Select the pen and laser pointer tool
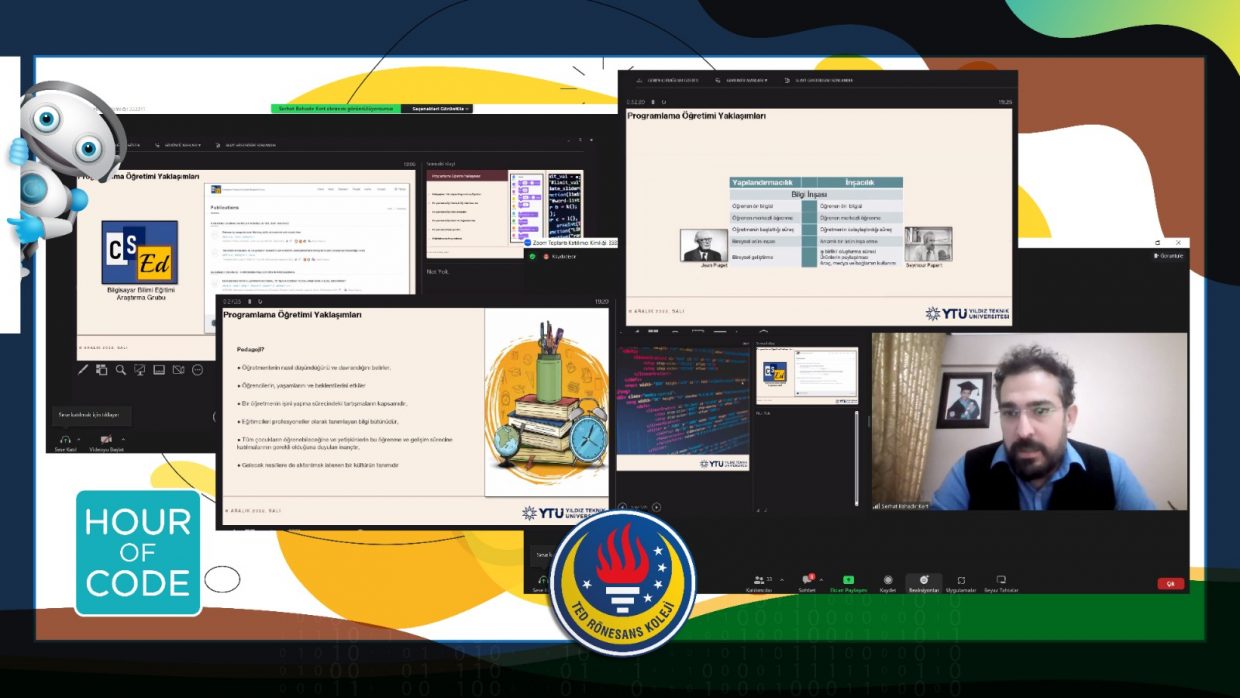 [84, 370]
